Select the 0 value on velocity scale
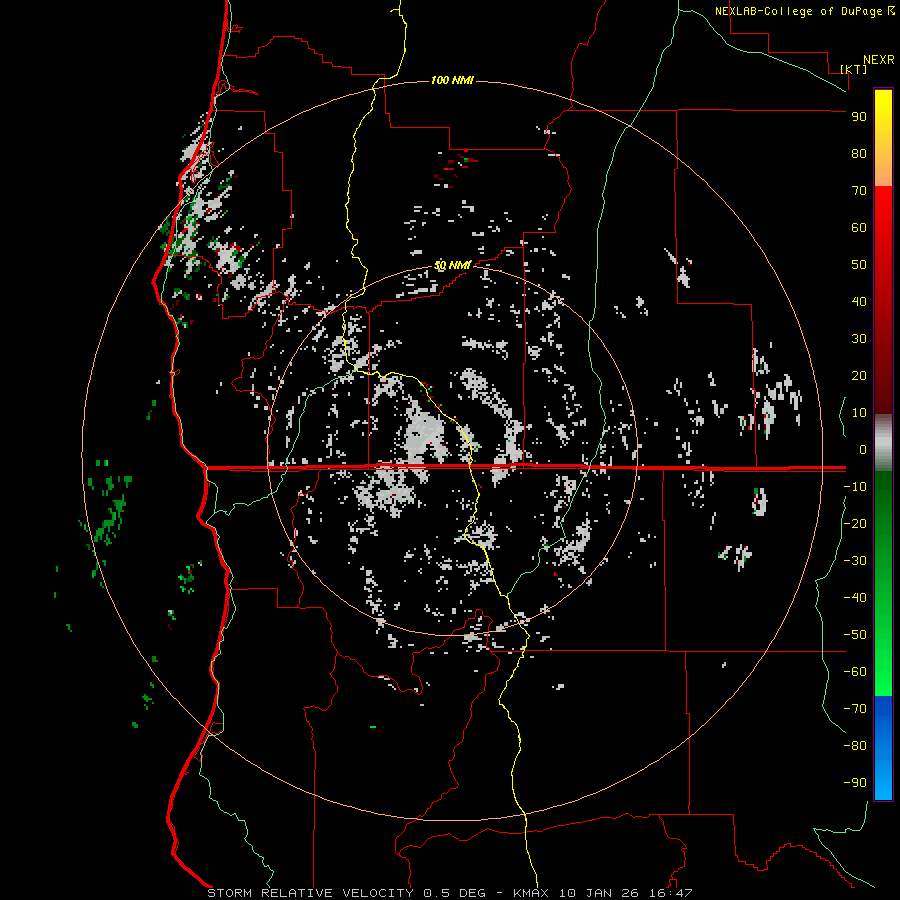900x900 pixels. tap(863, 449)
